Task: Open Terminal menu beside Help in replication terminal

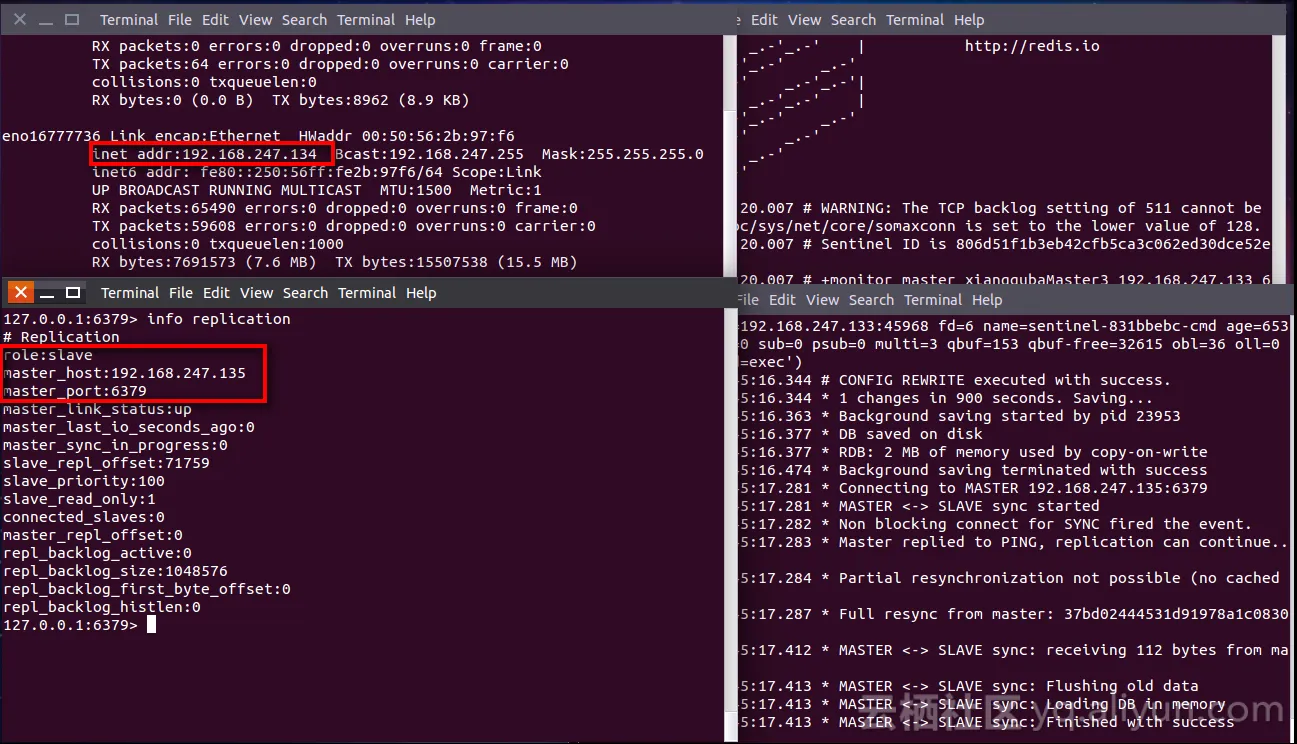Action: point(368,293)
